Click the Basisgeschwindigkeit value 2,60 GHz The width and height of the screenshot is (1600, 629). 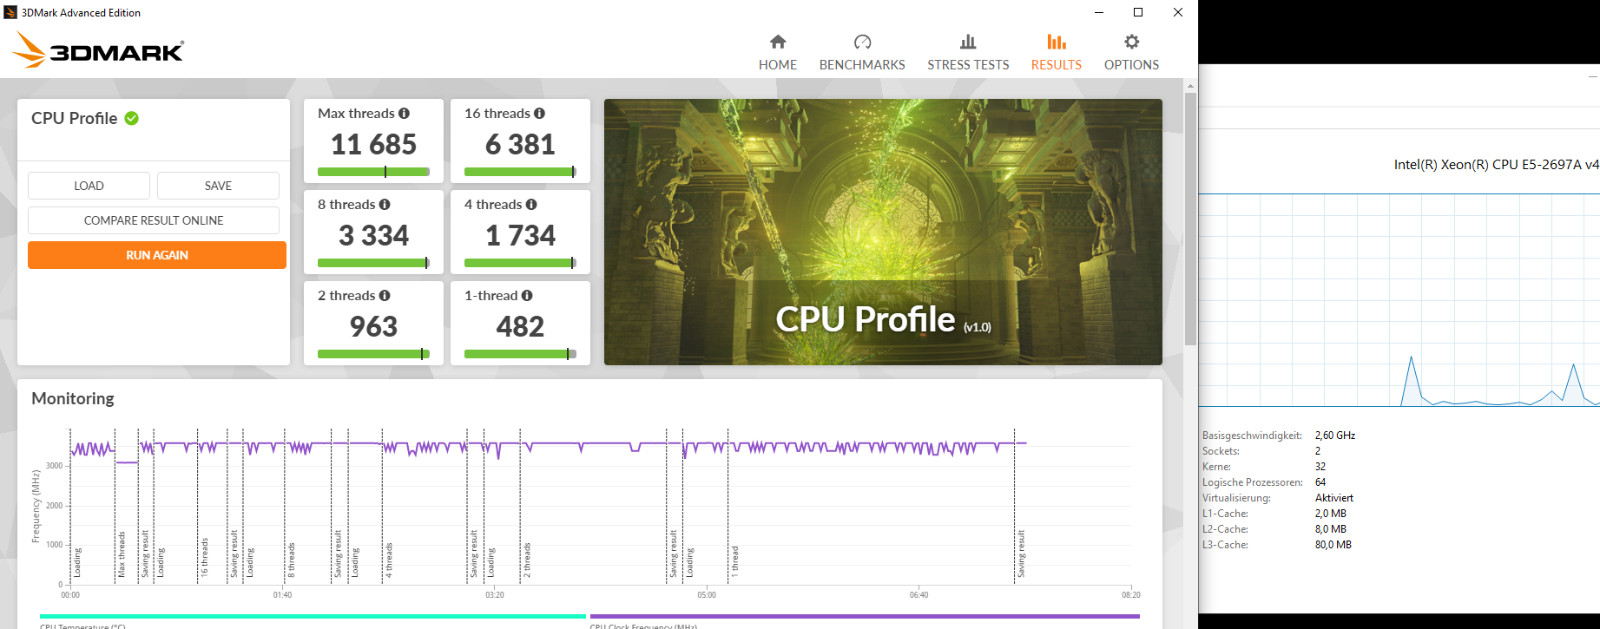point(1335,436)
